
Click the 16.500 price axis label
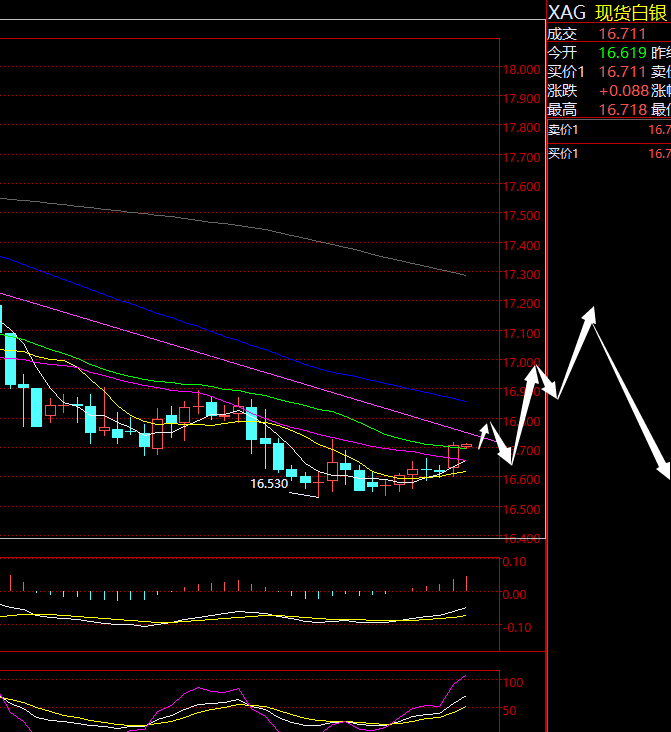522,509
